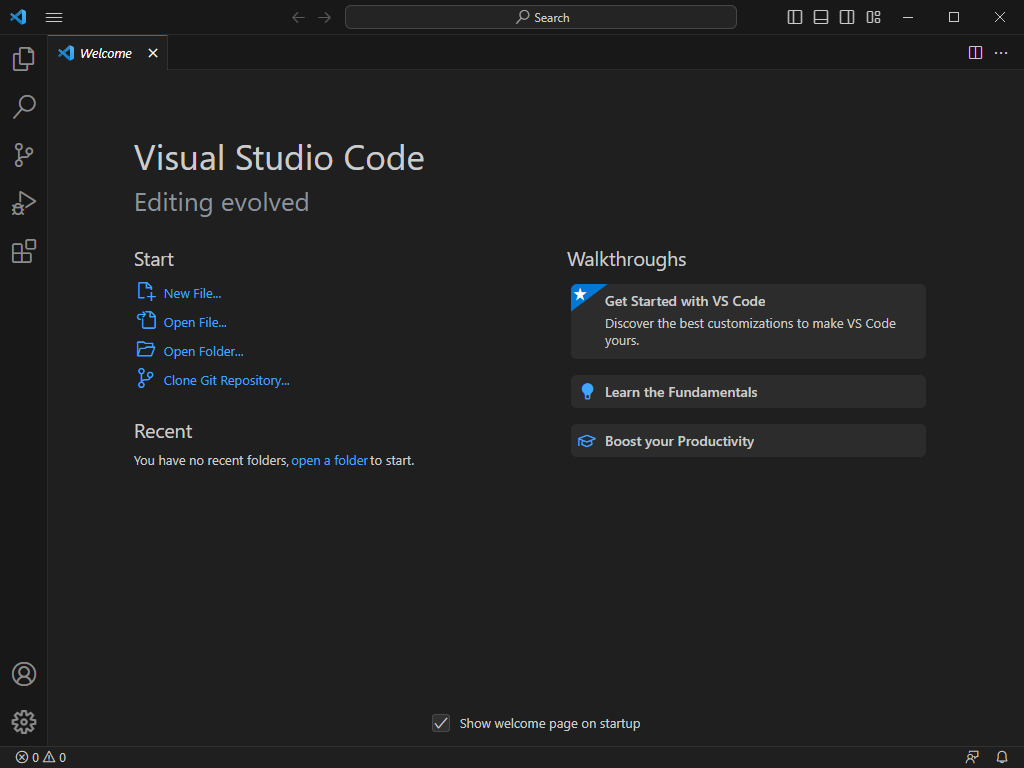Click the Clone Git Repository branch icon
Viewport: 1024px width, 768px height.
pyautogui.click(x=145, y=378)
